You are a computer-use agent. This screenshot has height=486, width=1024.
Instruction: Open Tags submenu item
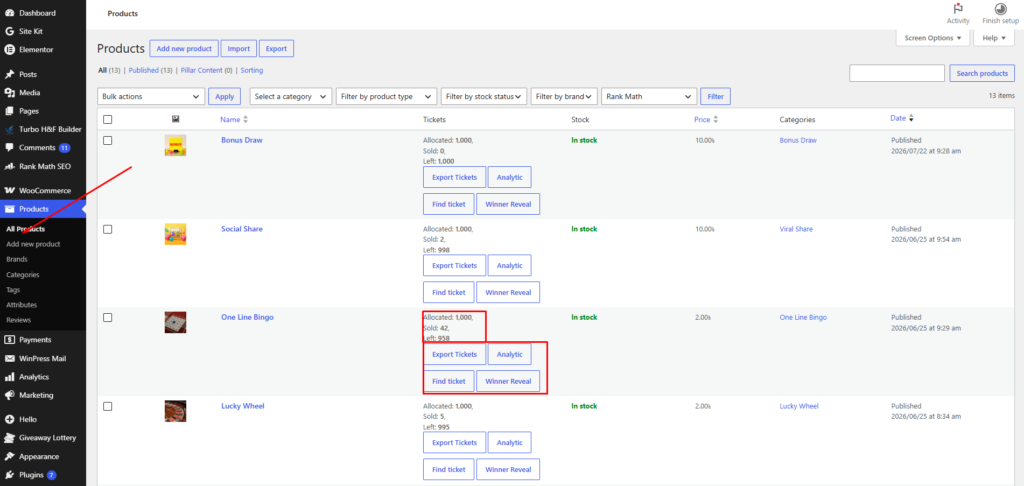12,289
